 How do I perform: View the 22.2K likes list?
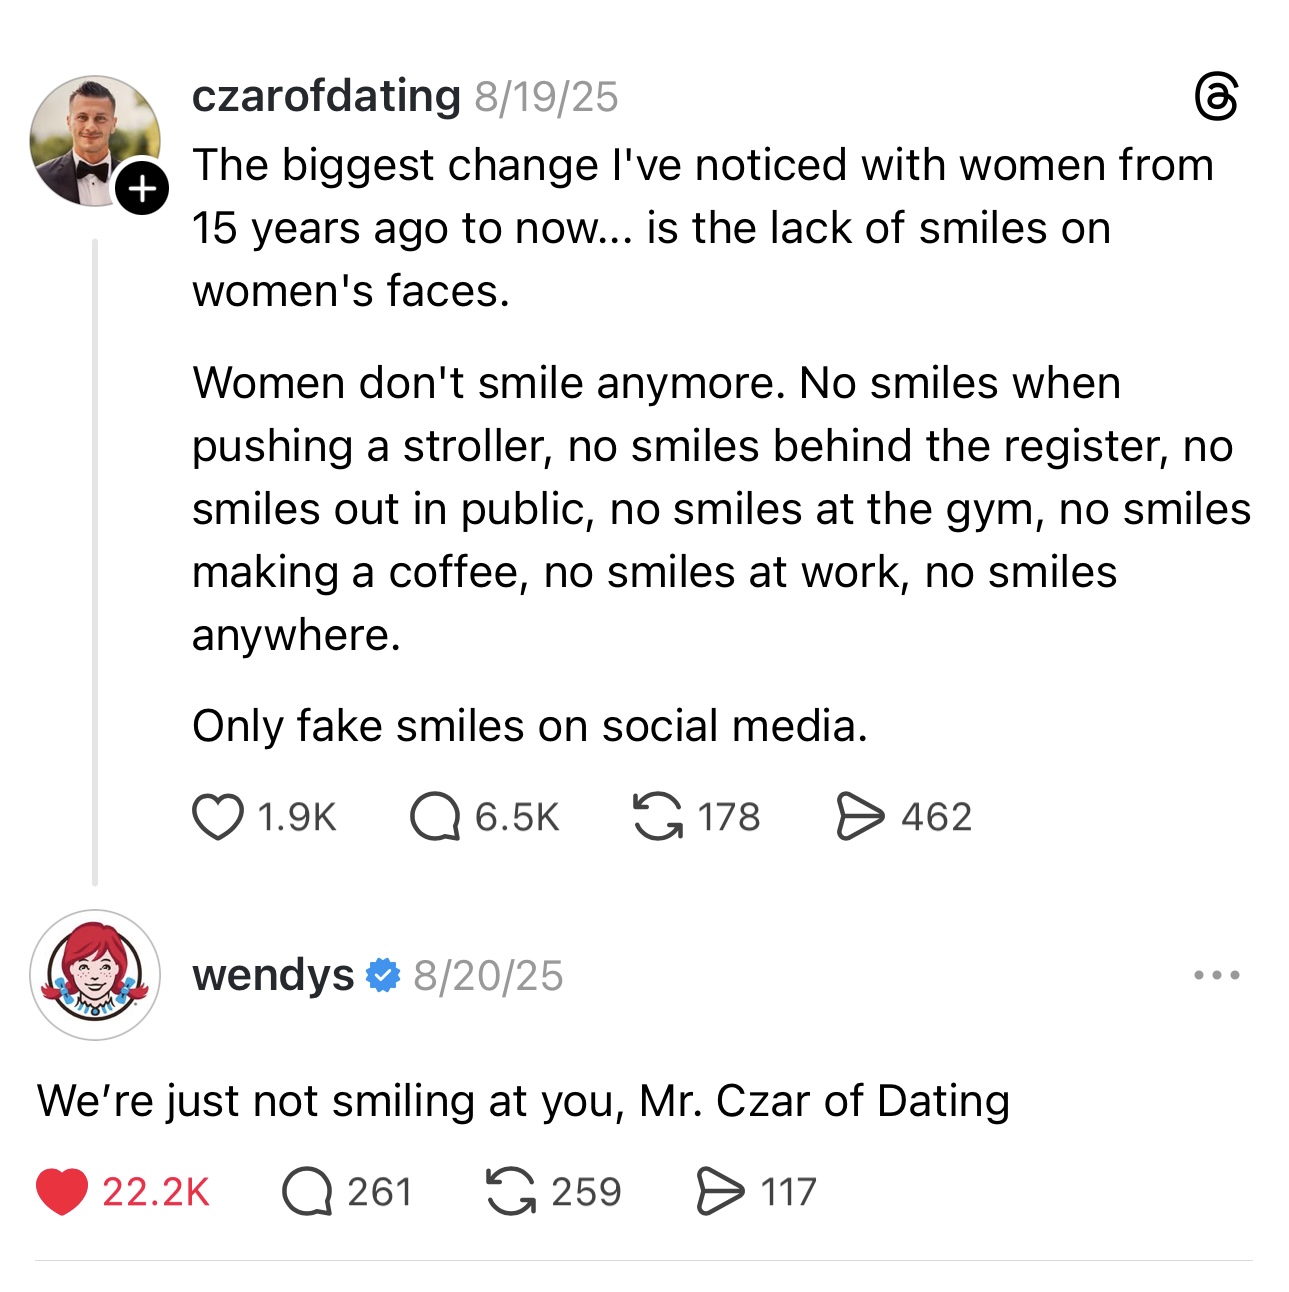coord(156,1189)
